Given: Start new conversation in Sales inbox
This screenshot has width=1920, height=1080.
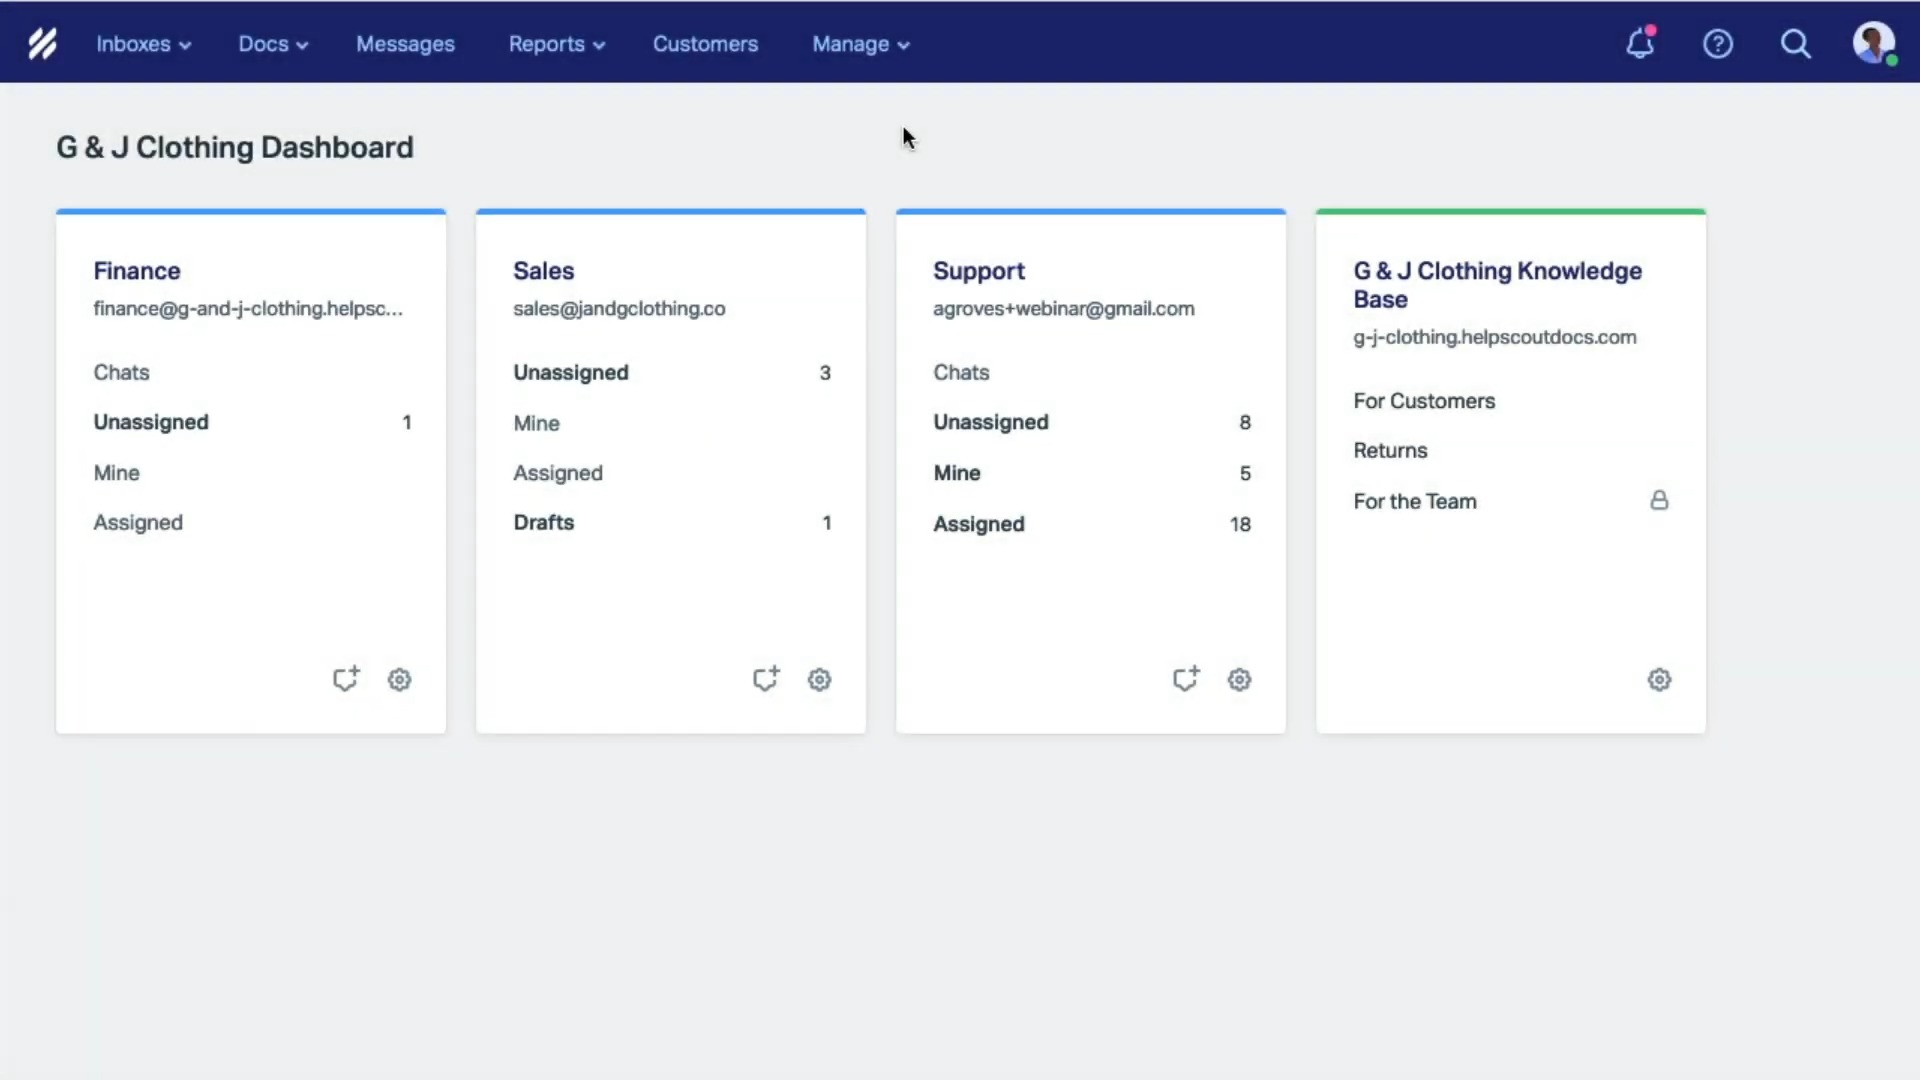Looking at the screenshot, I should click(766, 679).
